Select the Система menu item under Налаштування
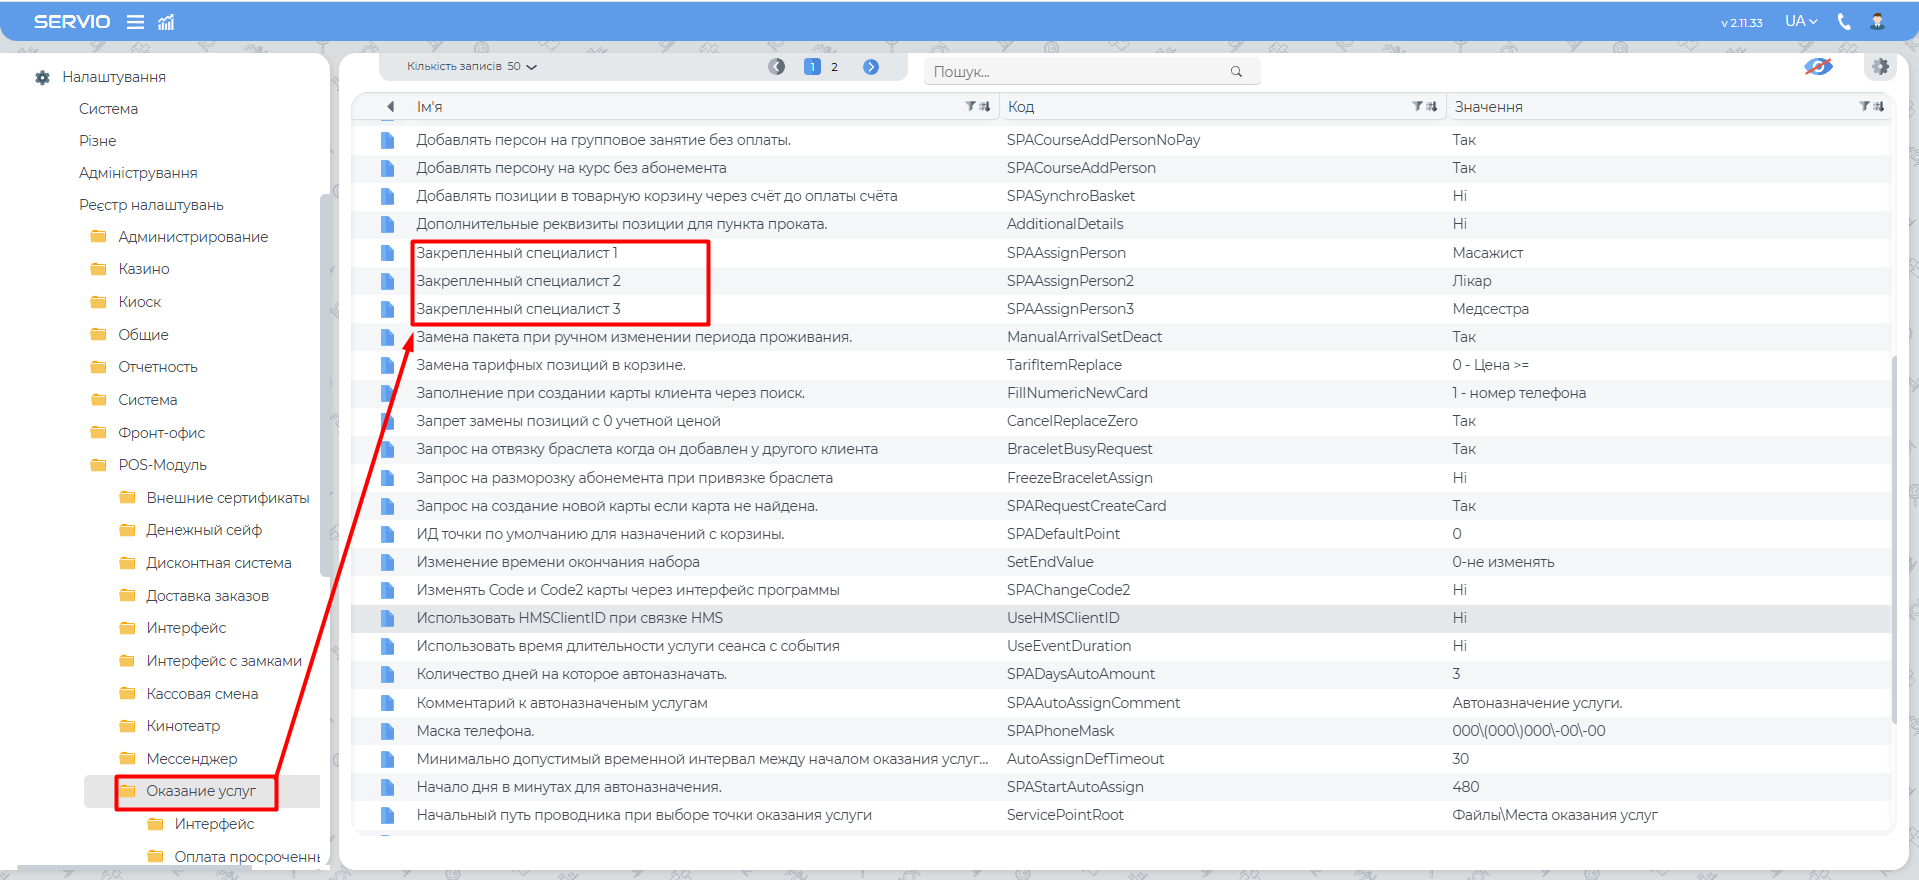 (x=108, y=109)
